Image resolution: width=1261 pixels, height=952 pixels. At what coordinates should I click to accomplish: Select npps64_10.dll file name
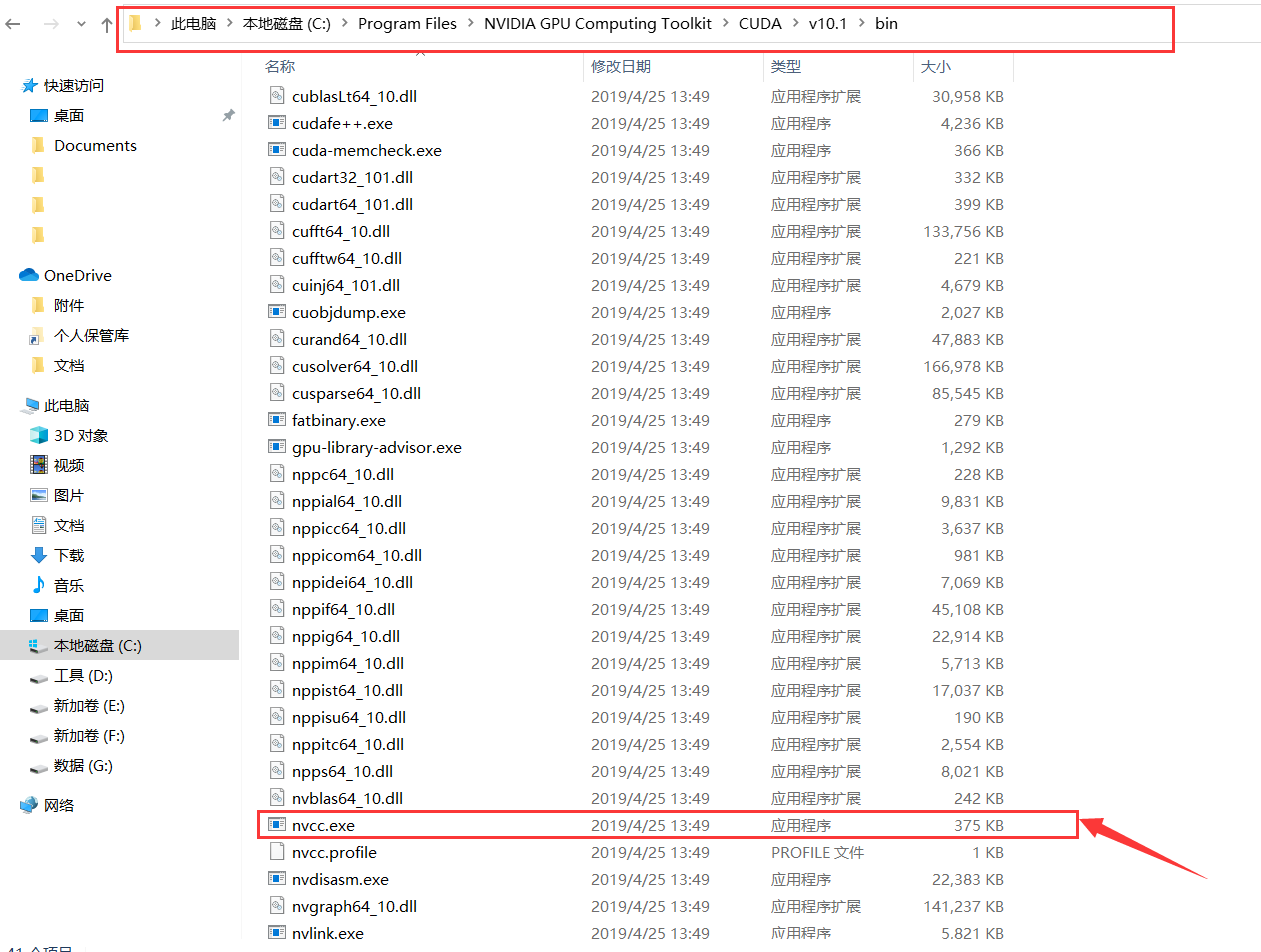(x=342, y=771)
